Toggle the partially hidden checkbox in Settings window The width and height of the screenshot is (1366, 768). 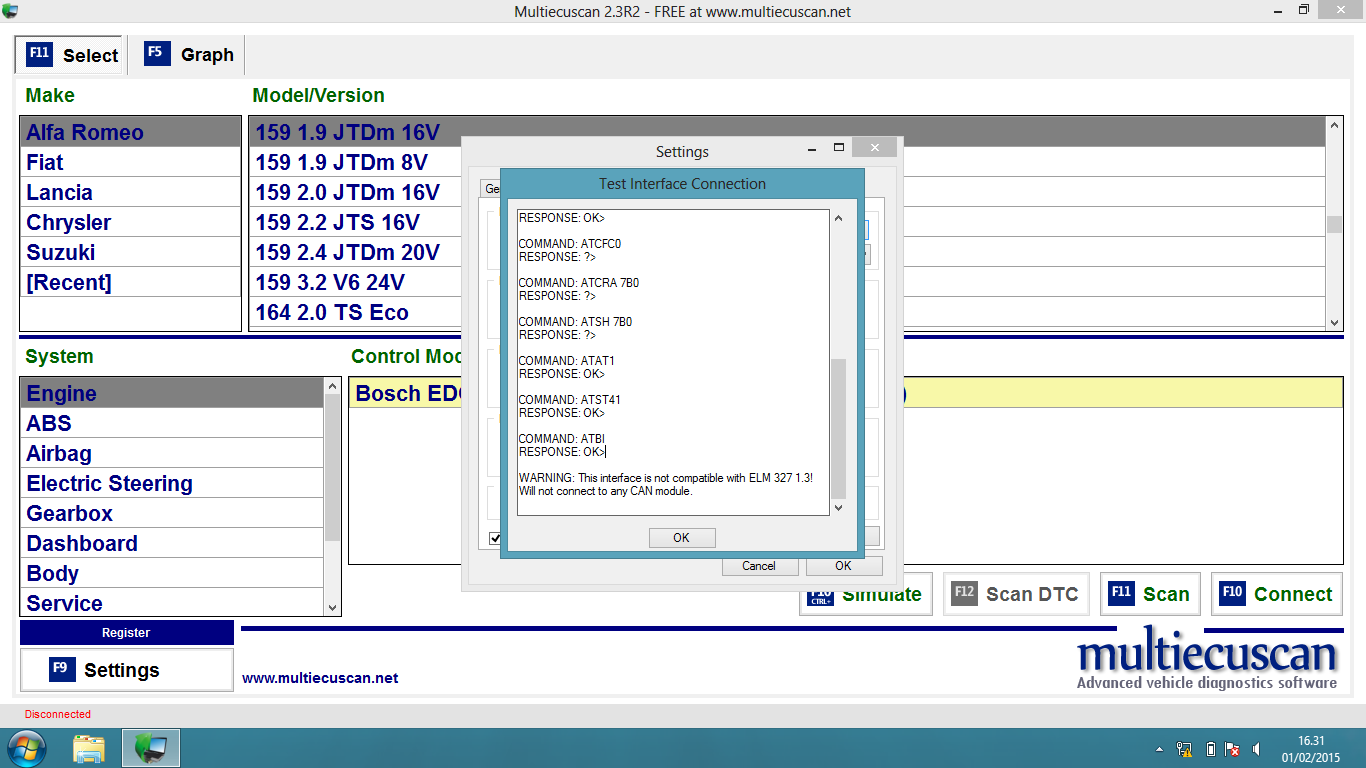click(x=495, y=538)
